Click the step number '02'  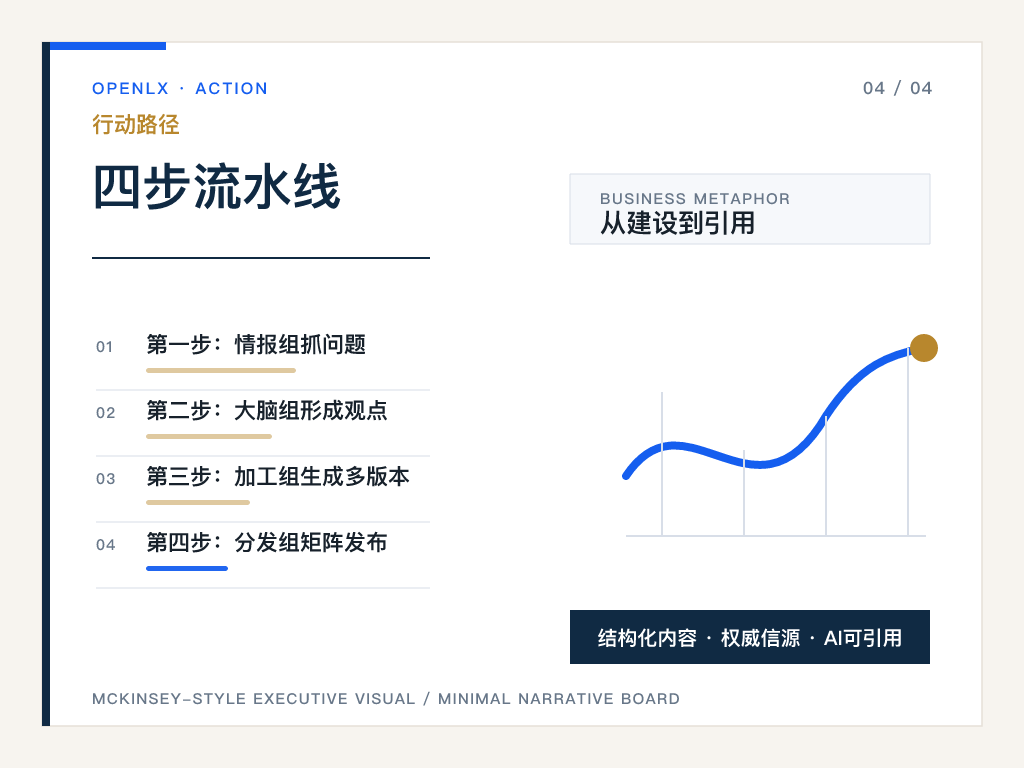tap(105, 413)
